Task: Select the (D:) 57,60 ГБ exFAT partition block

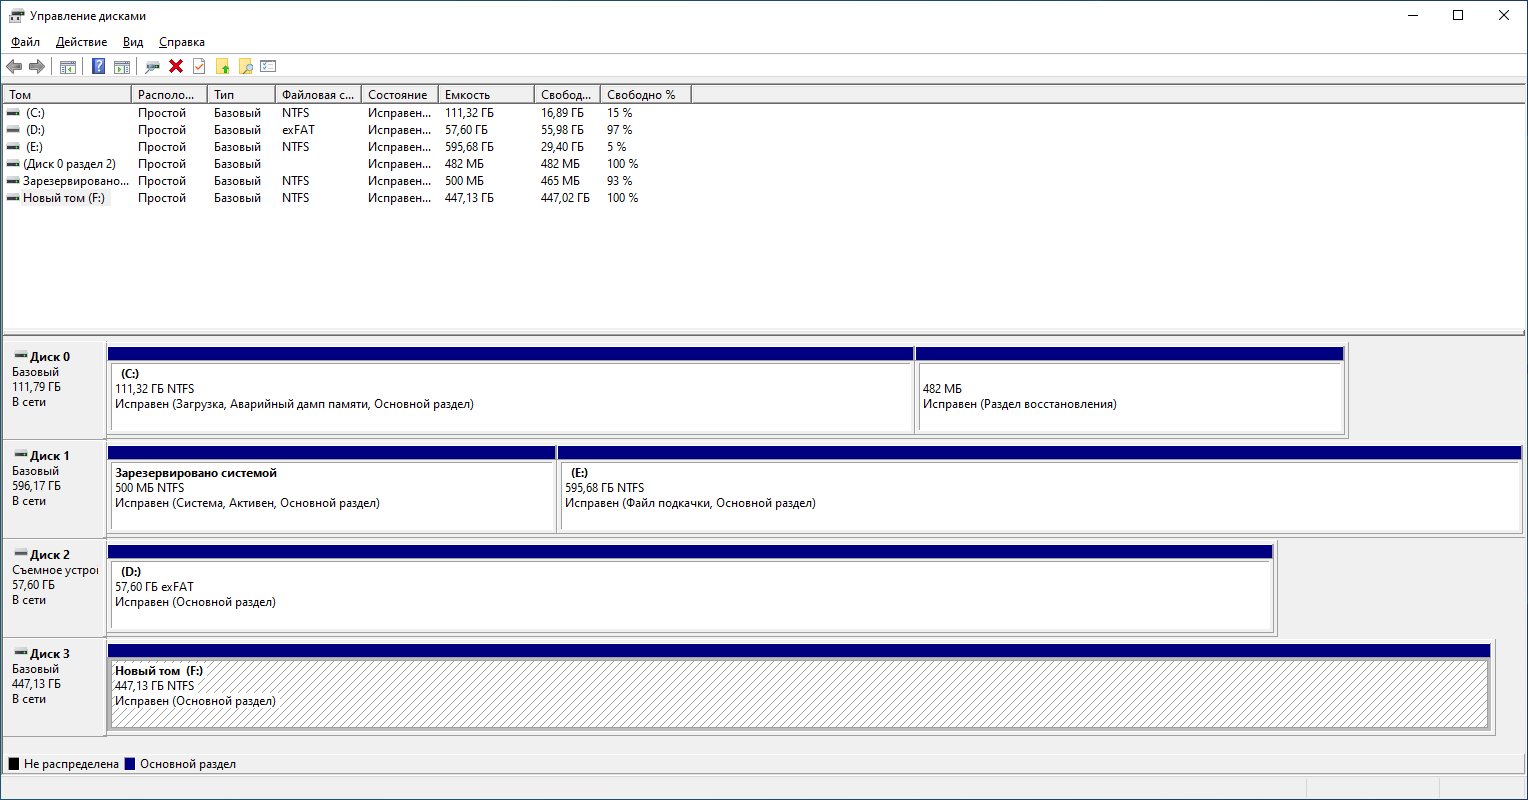Action: coord(690,589)
